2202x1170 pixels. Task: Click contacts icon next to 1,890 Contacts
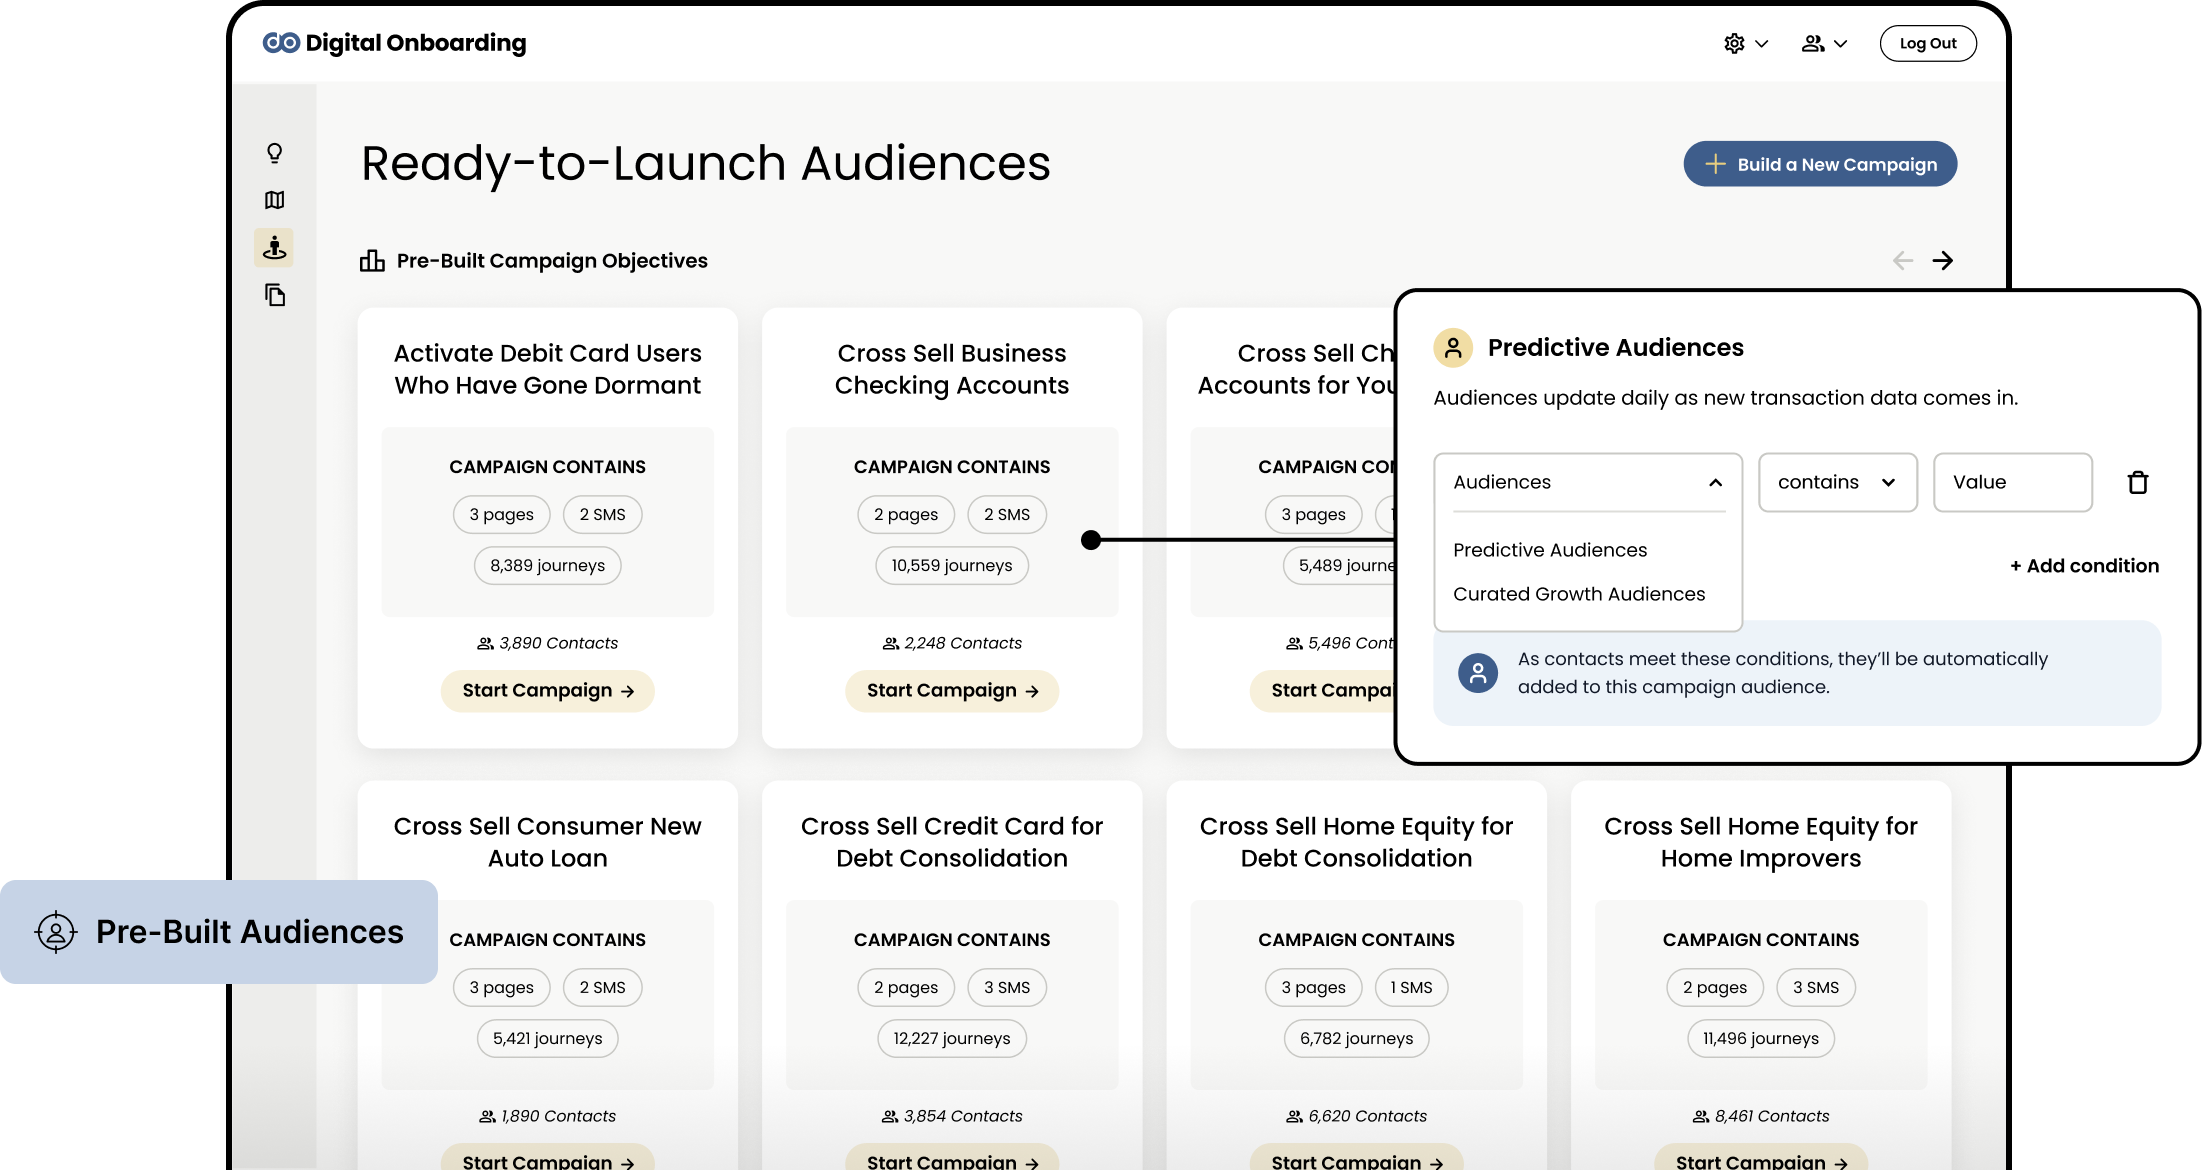pos(487,1116)
